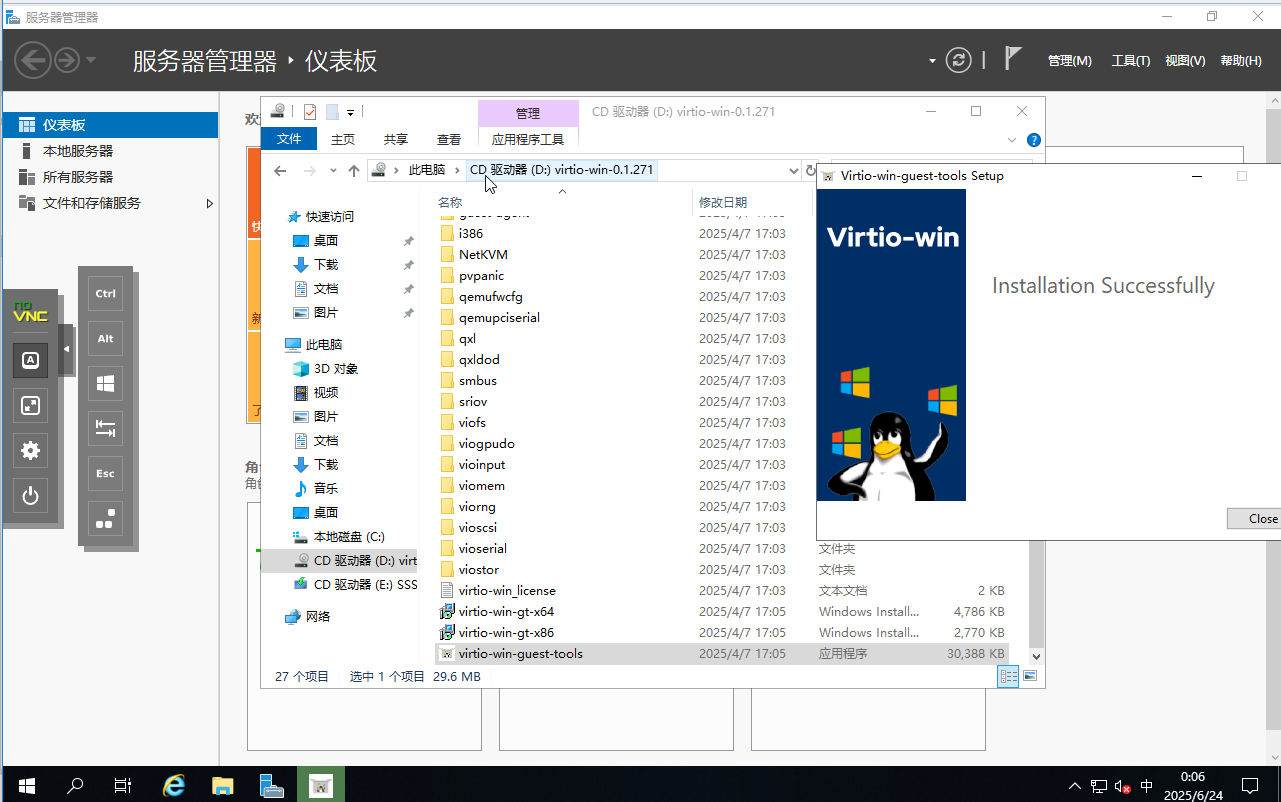Select virtio-win_license text file
The width and height of the screenshot is (1281, 802).
(x=507, y=590)
